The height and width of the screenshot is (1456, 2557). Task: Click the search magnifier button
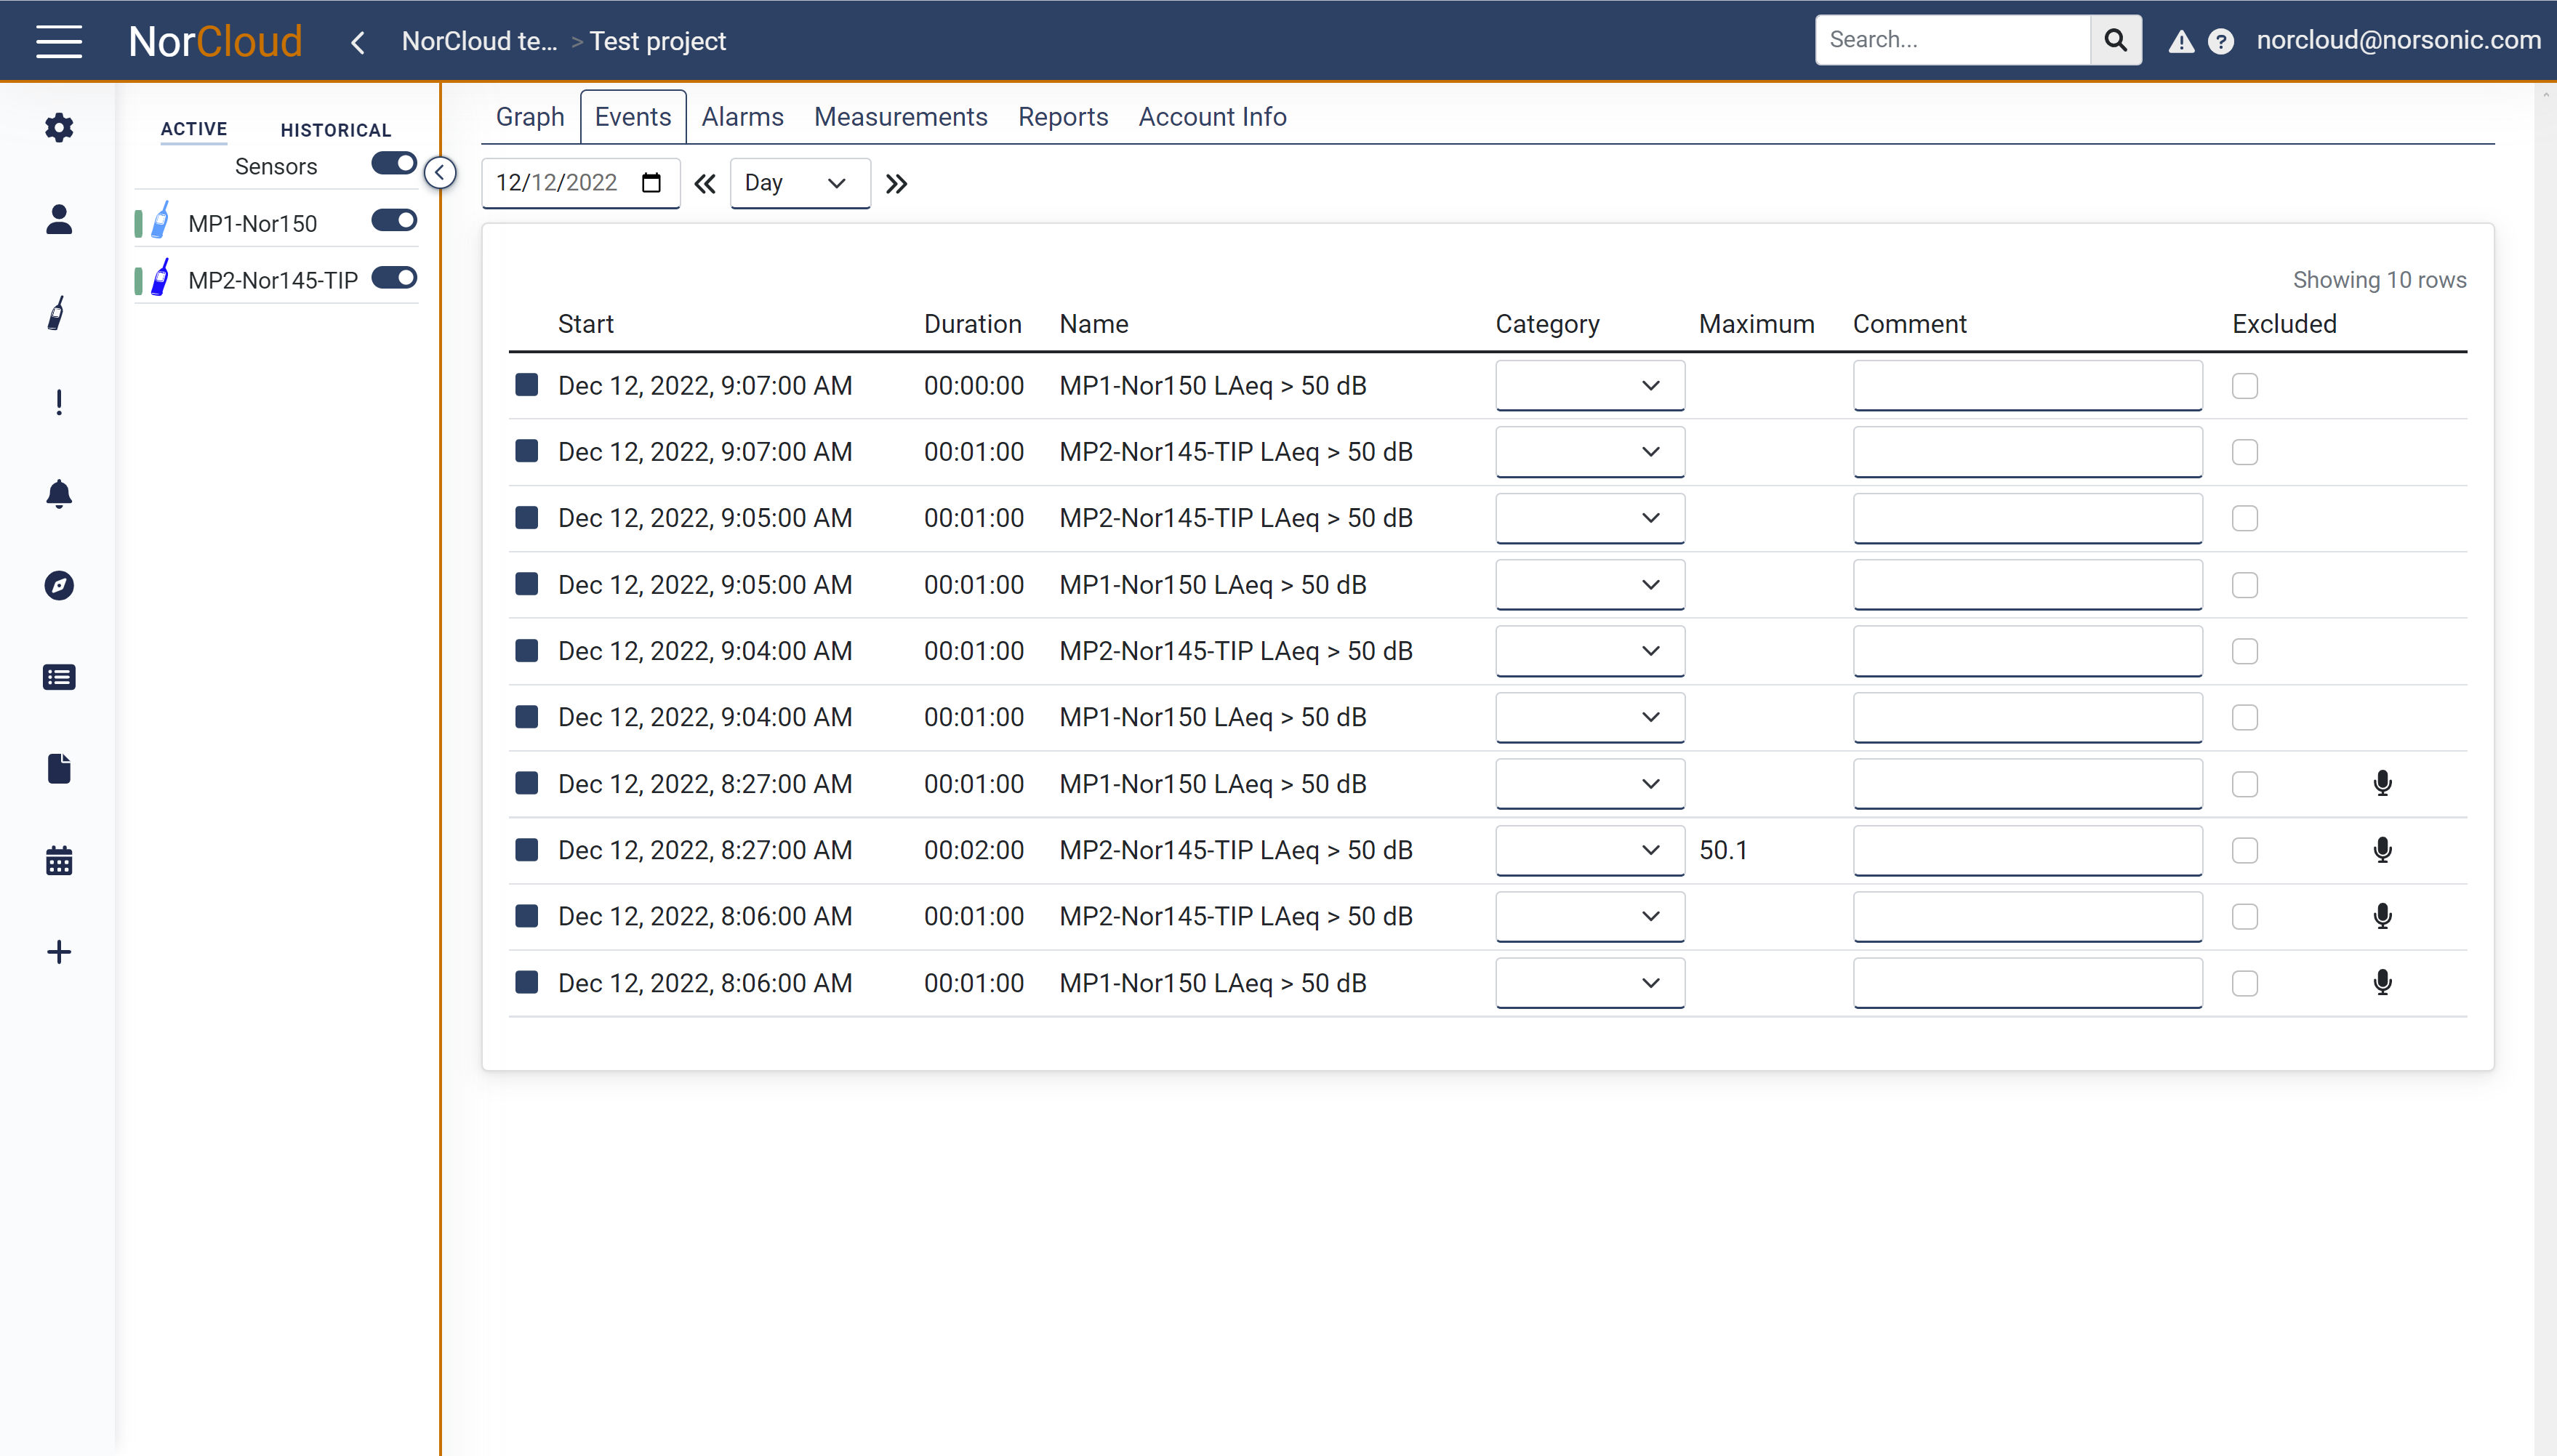(2115, 40)
